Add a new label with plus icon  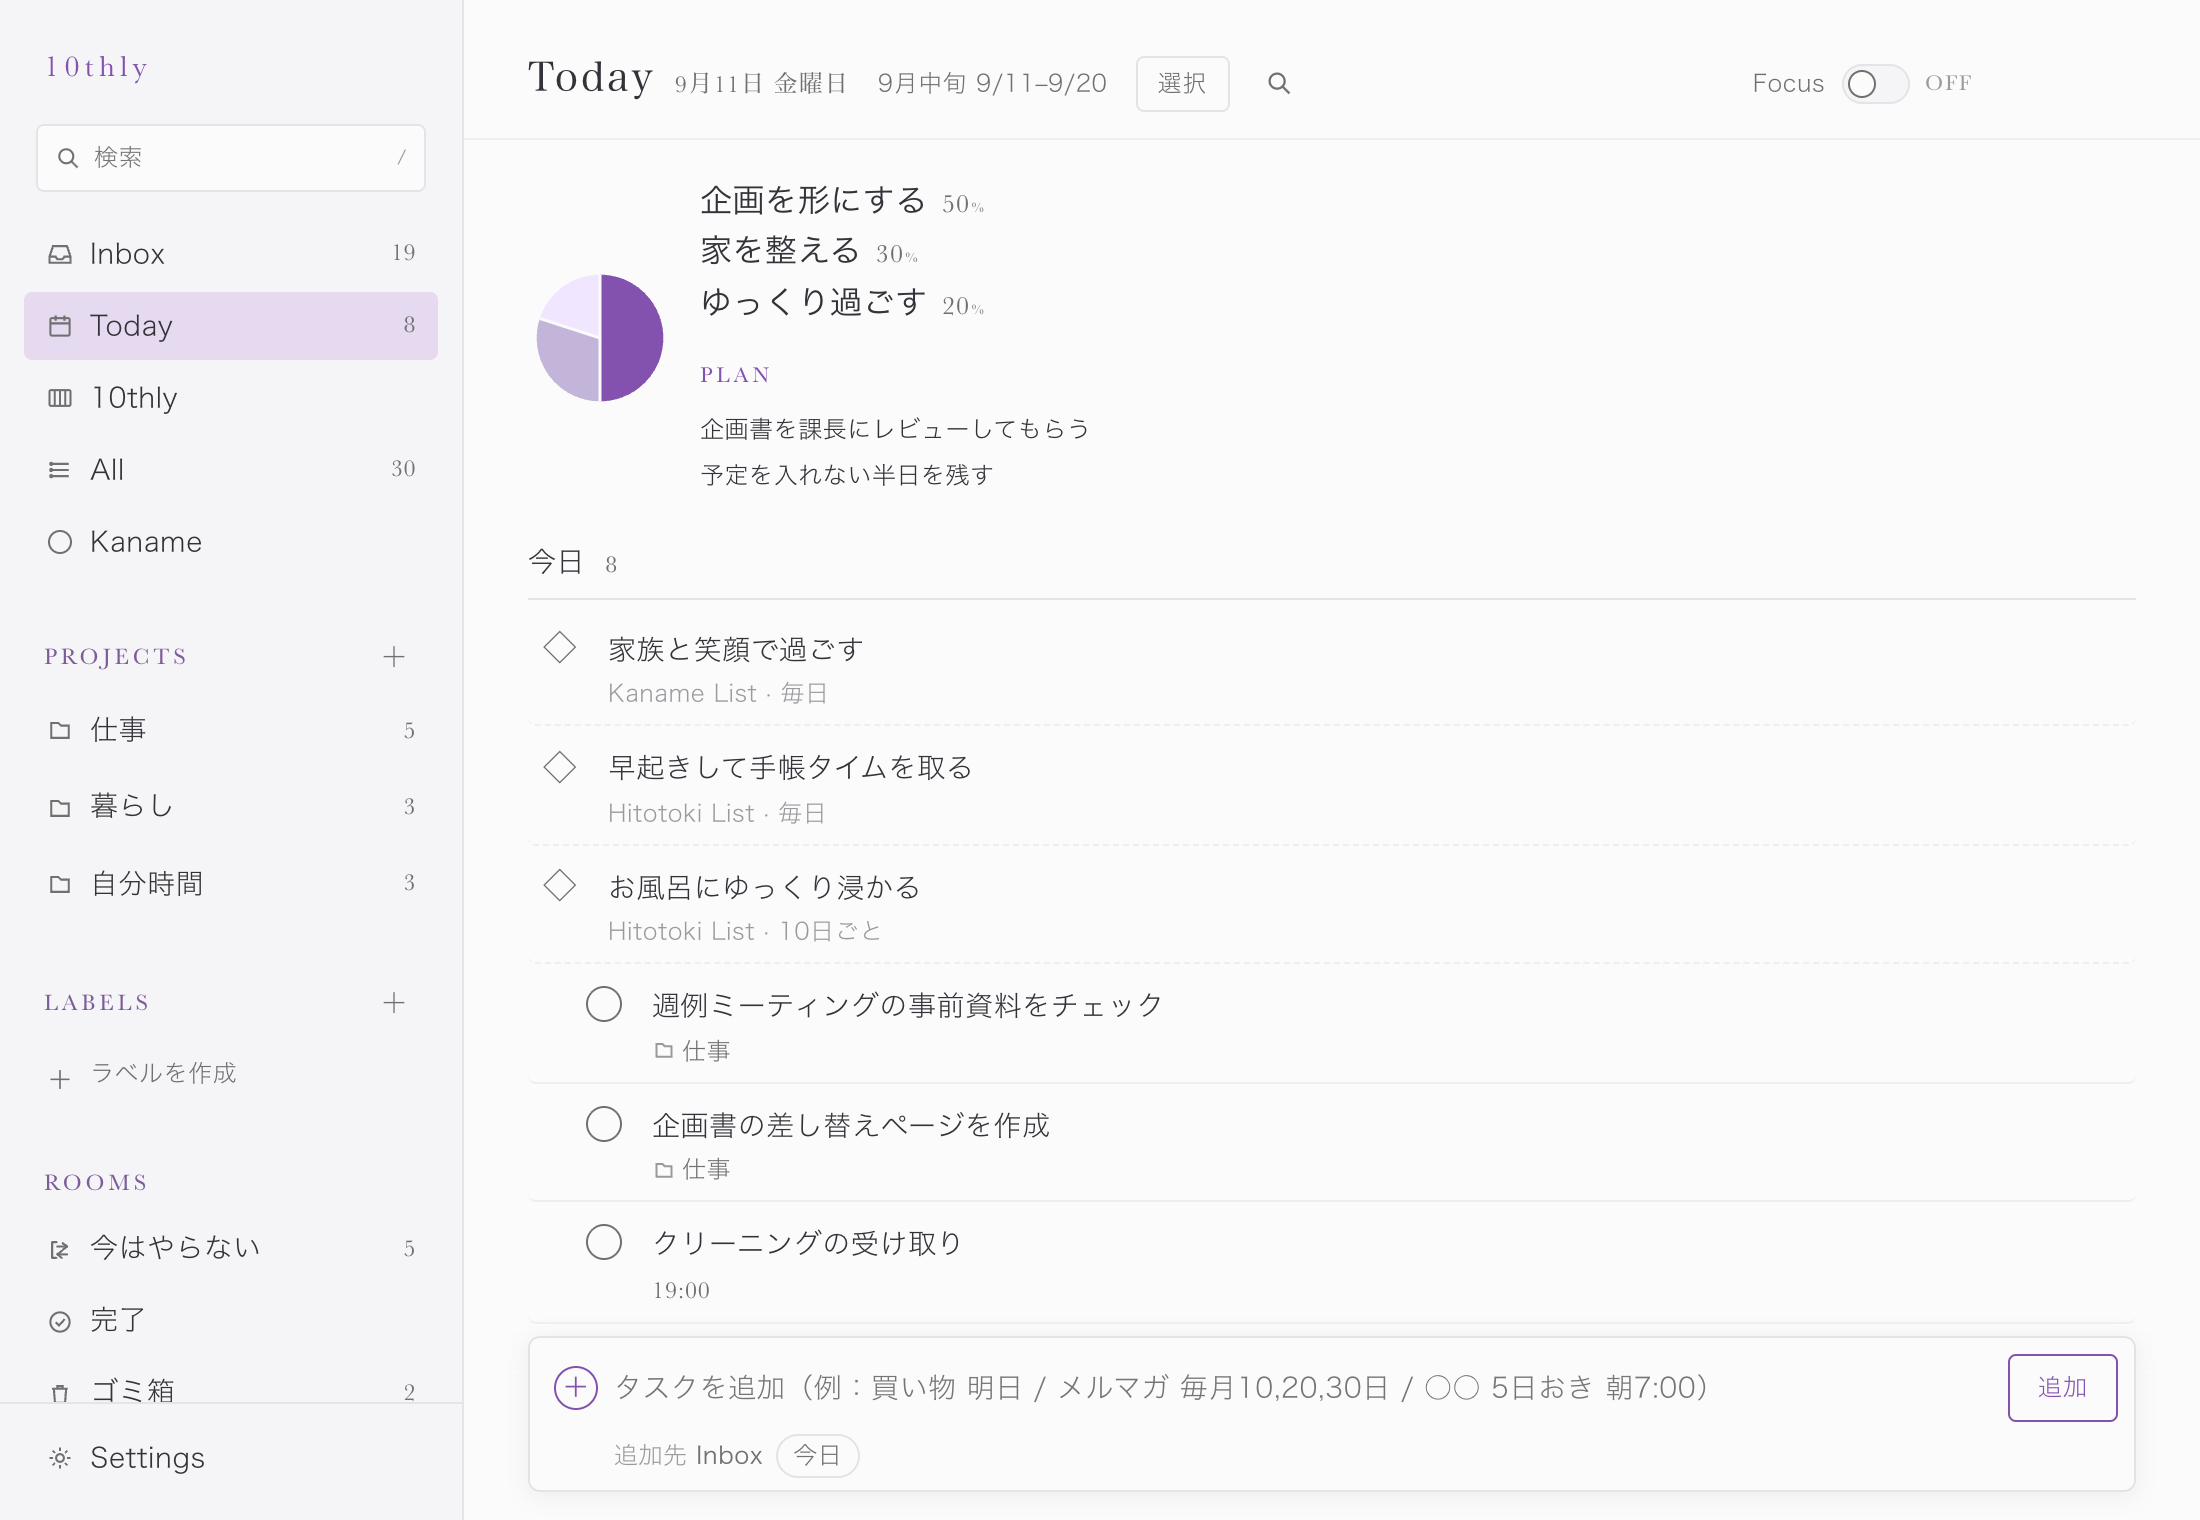click(394, 1003)
